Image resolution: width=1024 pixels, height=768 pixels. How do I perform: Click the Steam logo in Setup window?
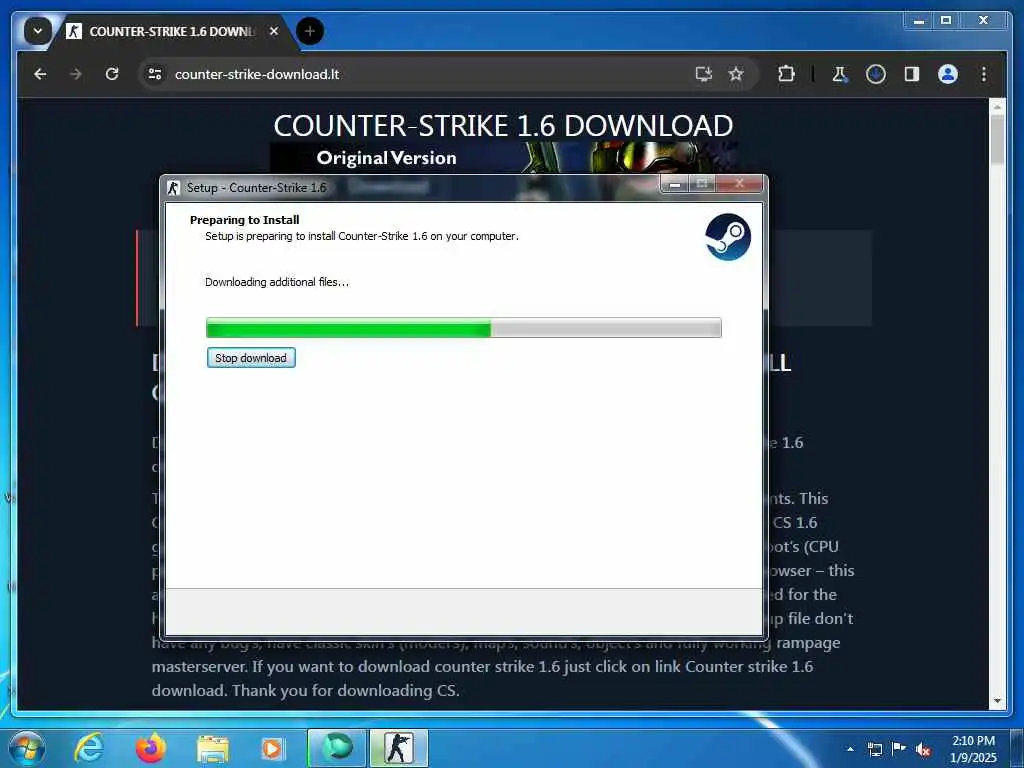(x=728, y=237)
